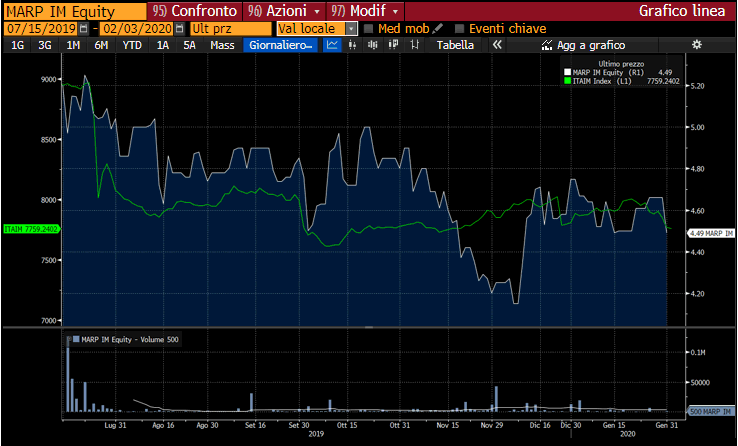This screenshot has height=446, width=738.
Task: Enable the Med mob checkbox
Action: (x=368, y=29)
